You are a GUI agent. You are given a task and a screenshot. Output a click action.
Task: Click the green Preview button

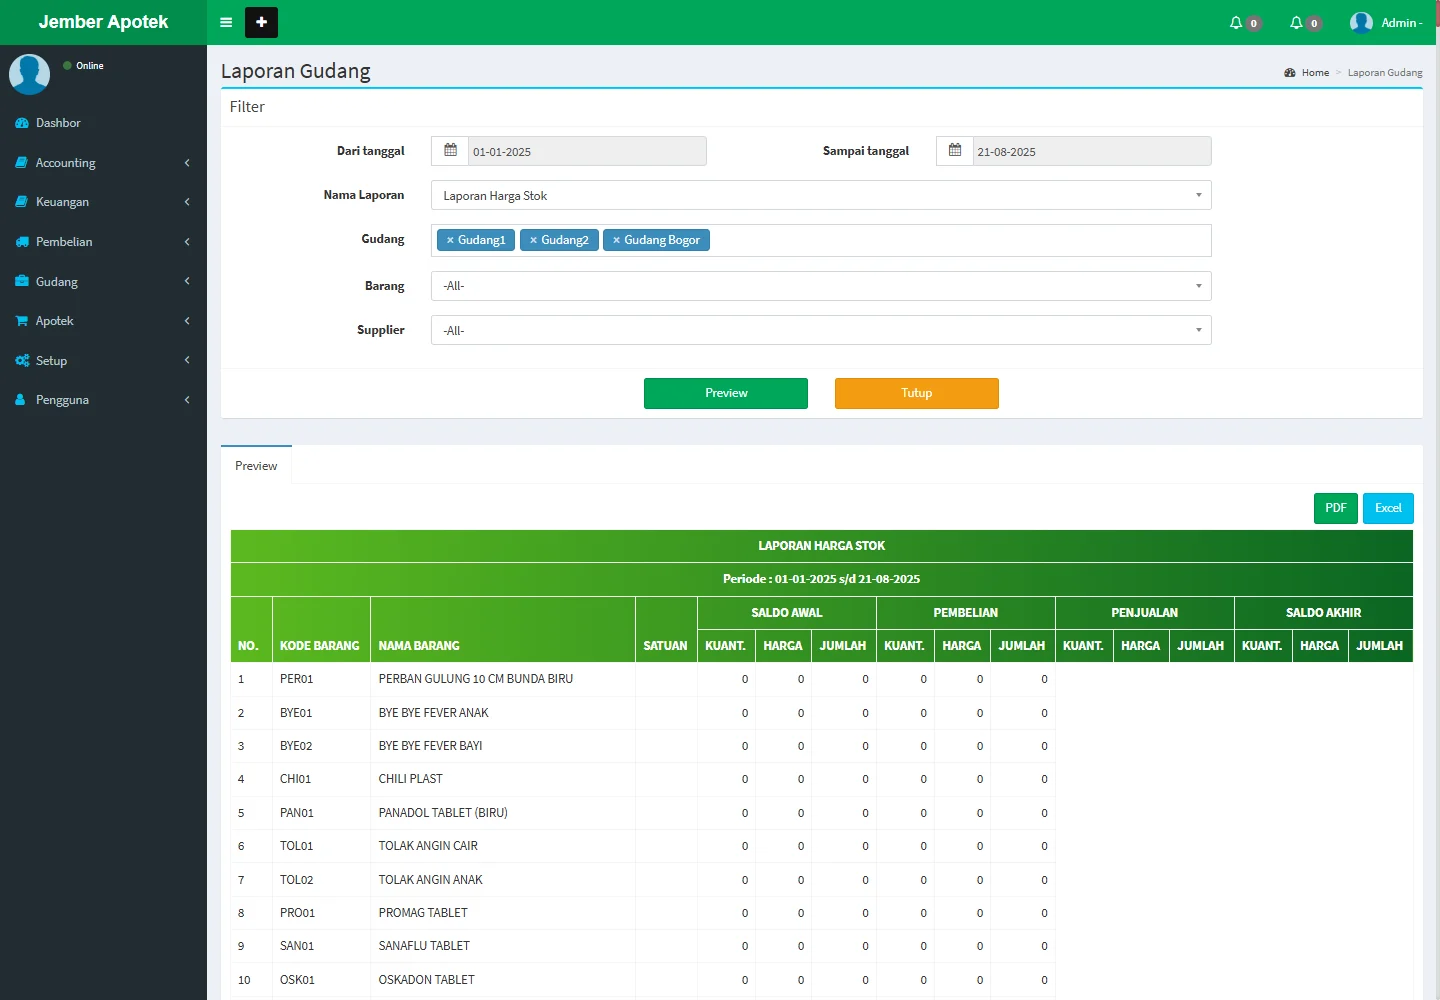click(725, 393)
